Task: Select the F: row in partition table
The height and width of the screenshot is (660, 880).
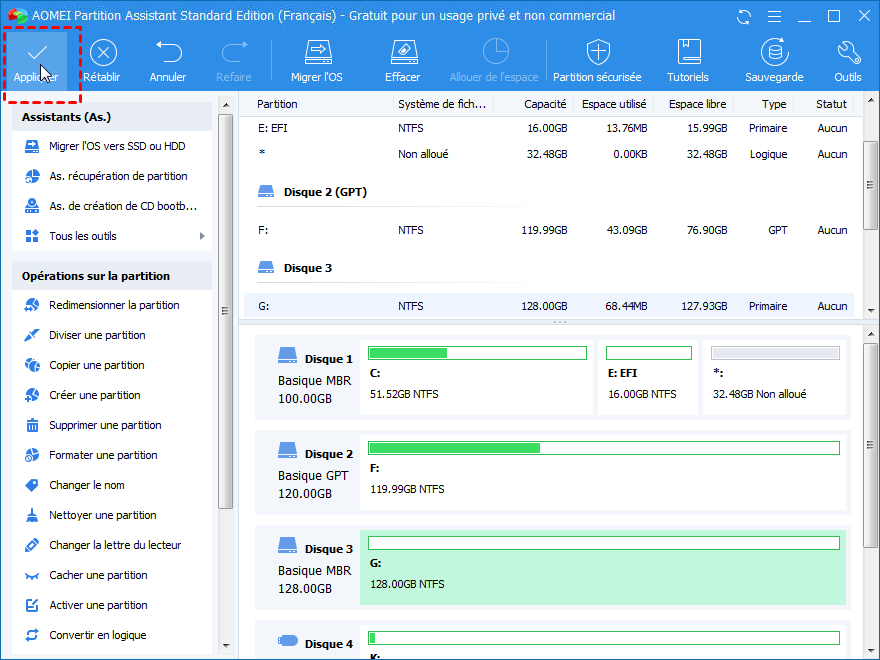Action: coord(548,230)
